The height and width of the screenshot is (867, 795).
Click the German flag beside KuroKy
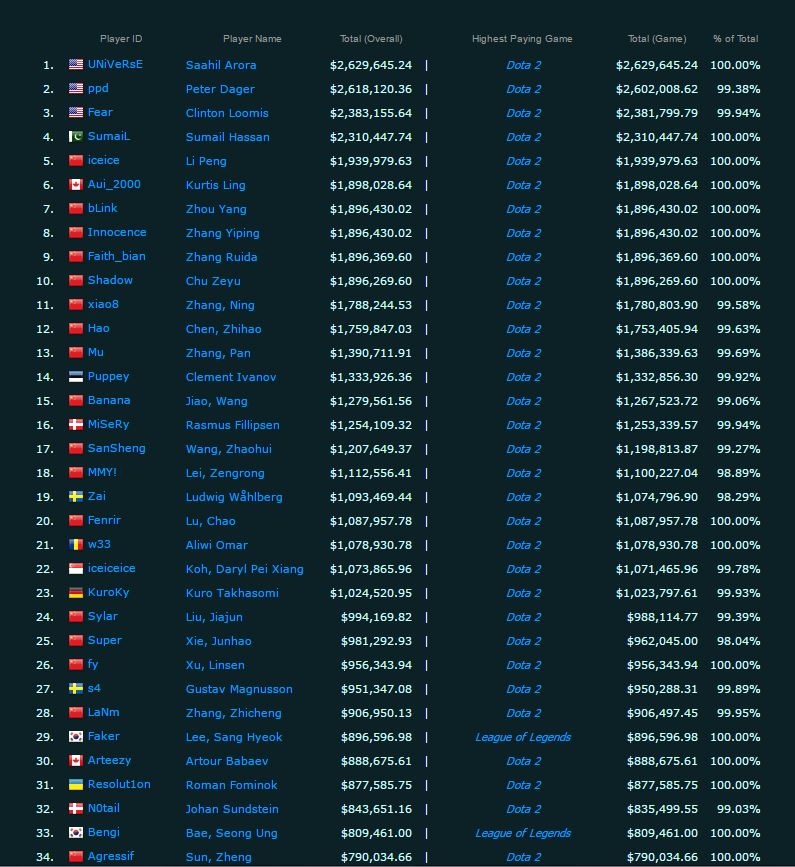point(76,593)
